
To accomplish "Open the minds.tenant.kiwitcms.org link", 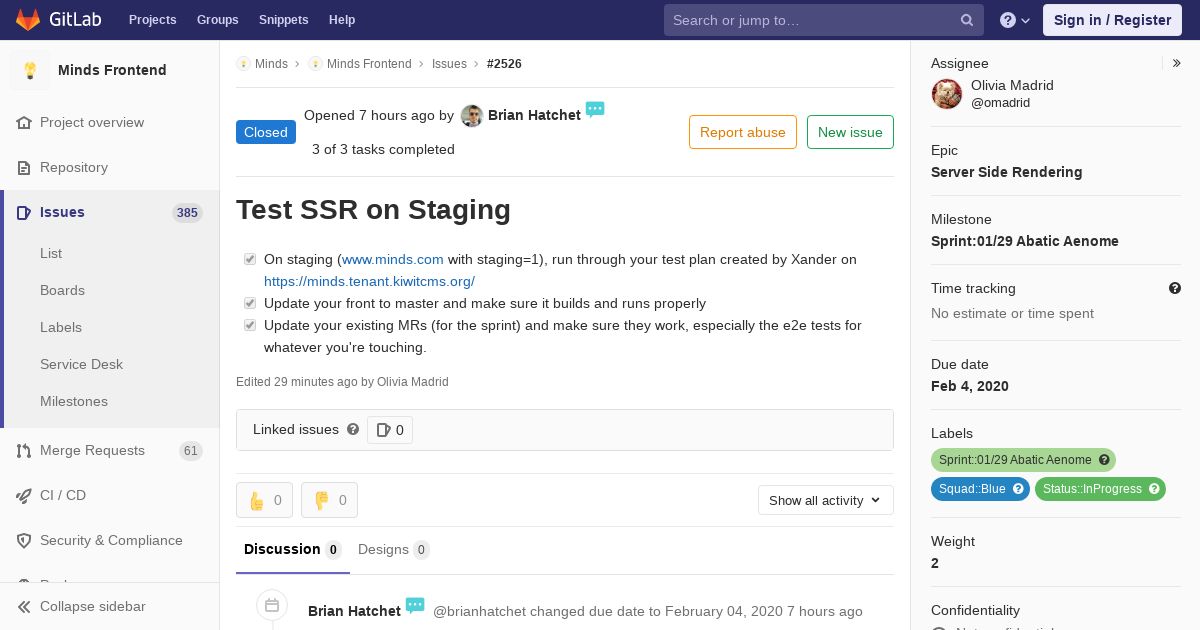I will tap(369, 281).
